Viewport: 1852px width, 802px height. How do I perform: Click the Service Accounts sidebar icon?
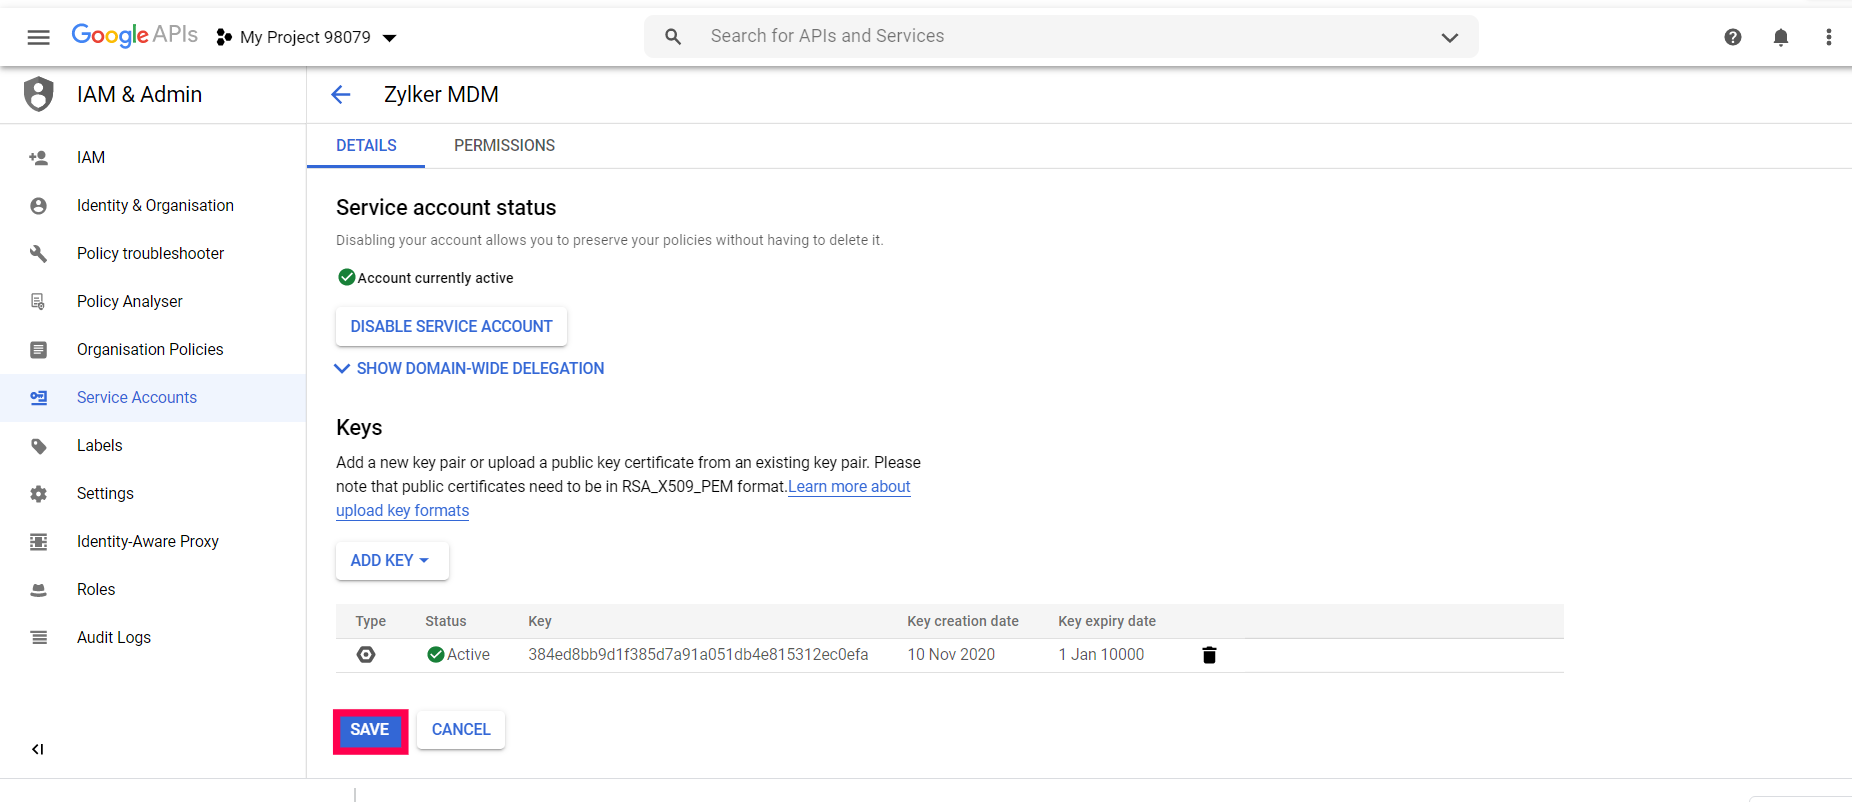39,398
